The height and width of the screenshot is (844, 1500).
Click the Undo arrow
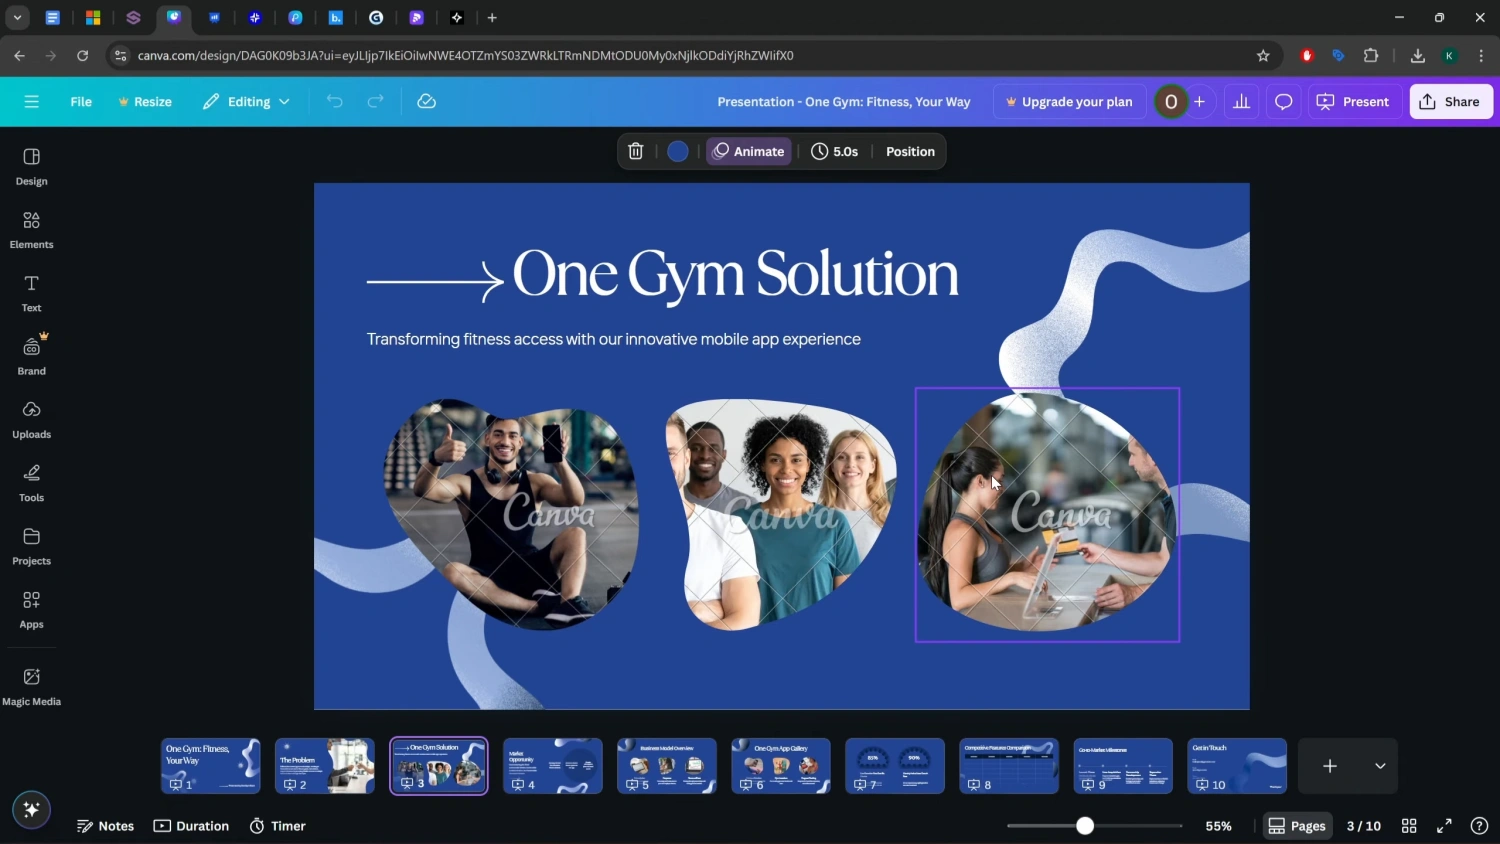[x=334, y=102]
